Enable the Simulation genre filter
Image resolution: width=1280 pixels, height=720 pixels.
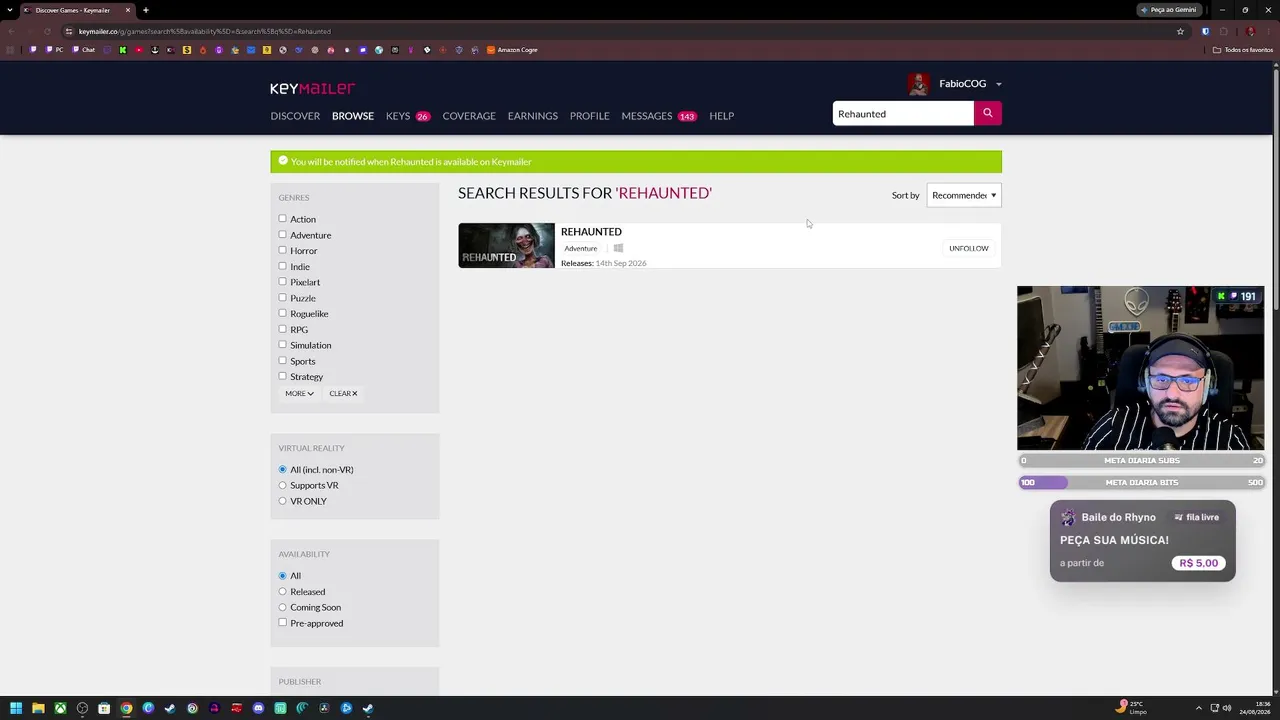point(282,345)
